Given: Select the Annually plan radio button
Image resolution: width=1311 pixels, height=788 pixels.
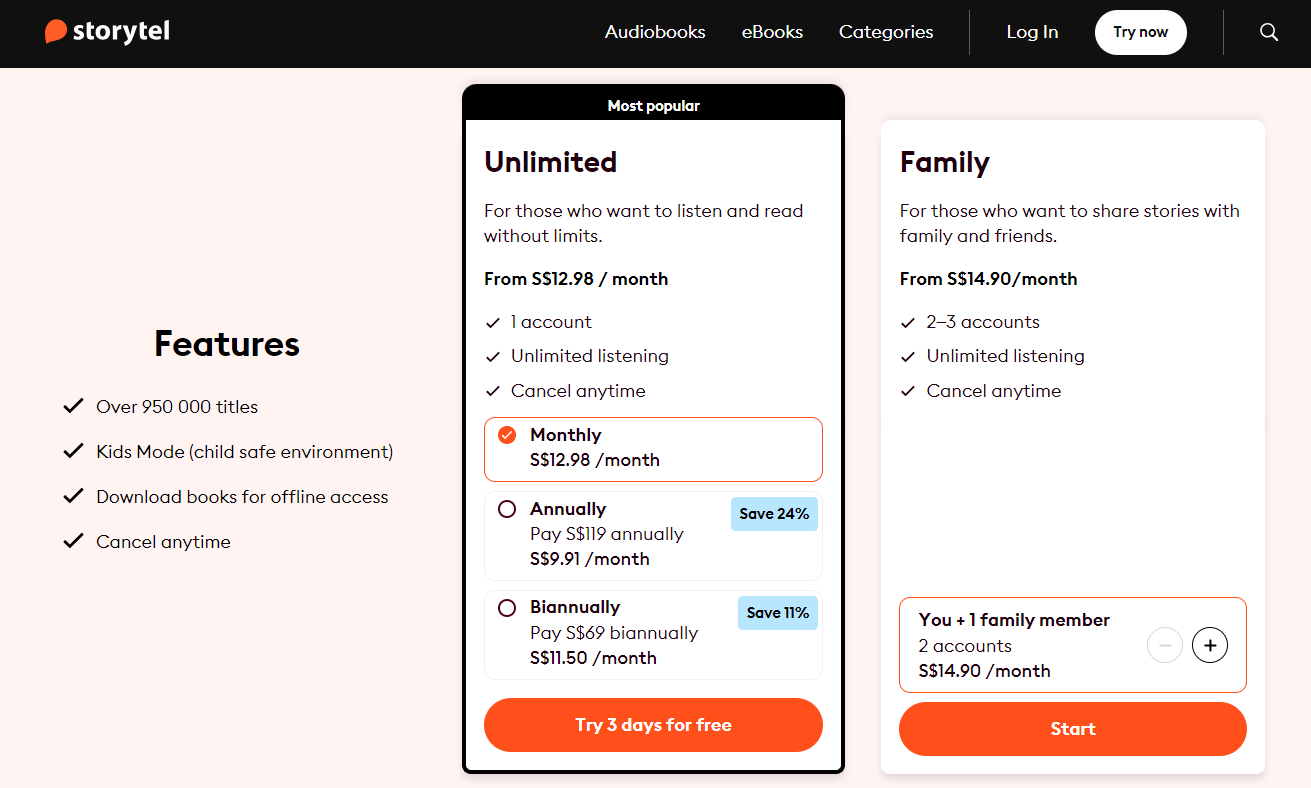Looking at the screenshot, I should pyautogui.click(x=507, y=509).
